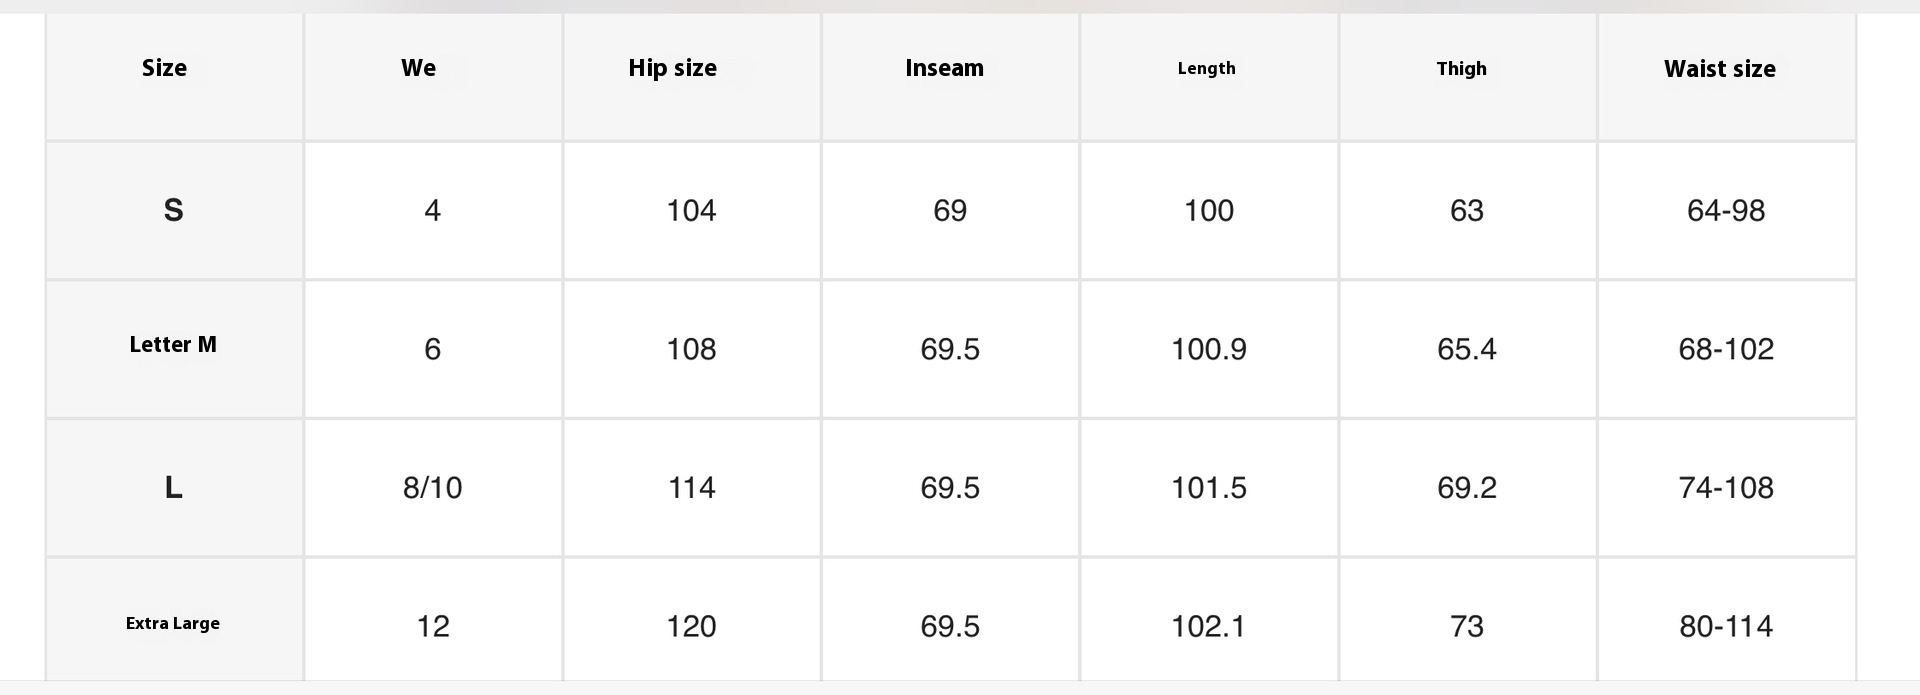Click length value 102.1 cell
The image size is (1920, 695).
(x=1208, y=626)
